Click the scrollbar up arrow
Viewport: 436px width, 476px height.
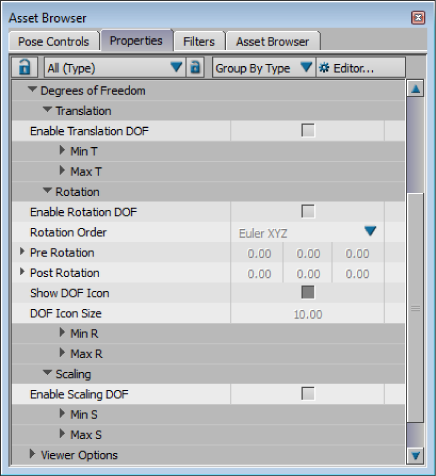[415, 89]
